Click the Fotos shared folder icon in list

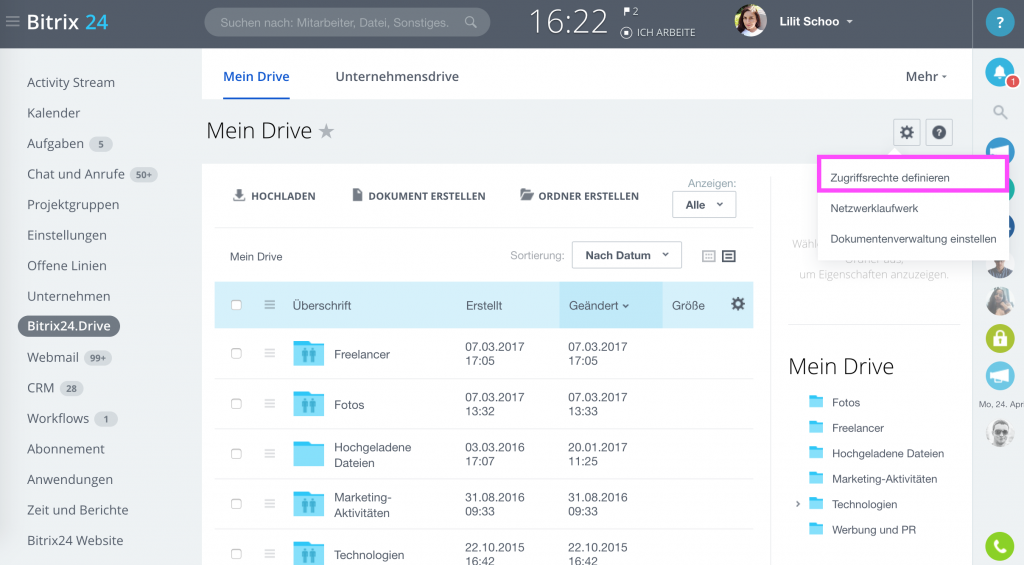[x=309, y=404]
